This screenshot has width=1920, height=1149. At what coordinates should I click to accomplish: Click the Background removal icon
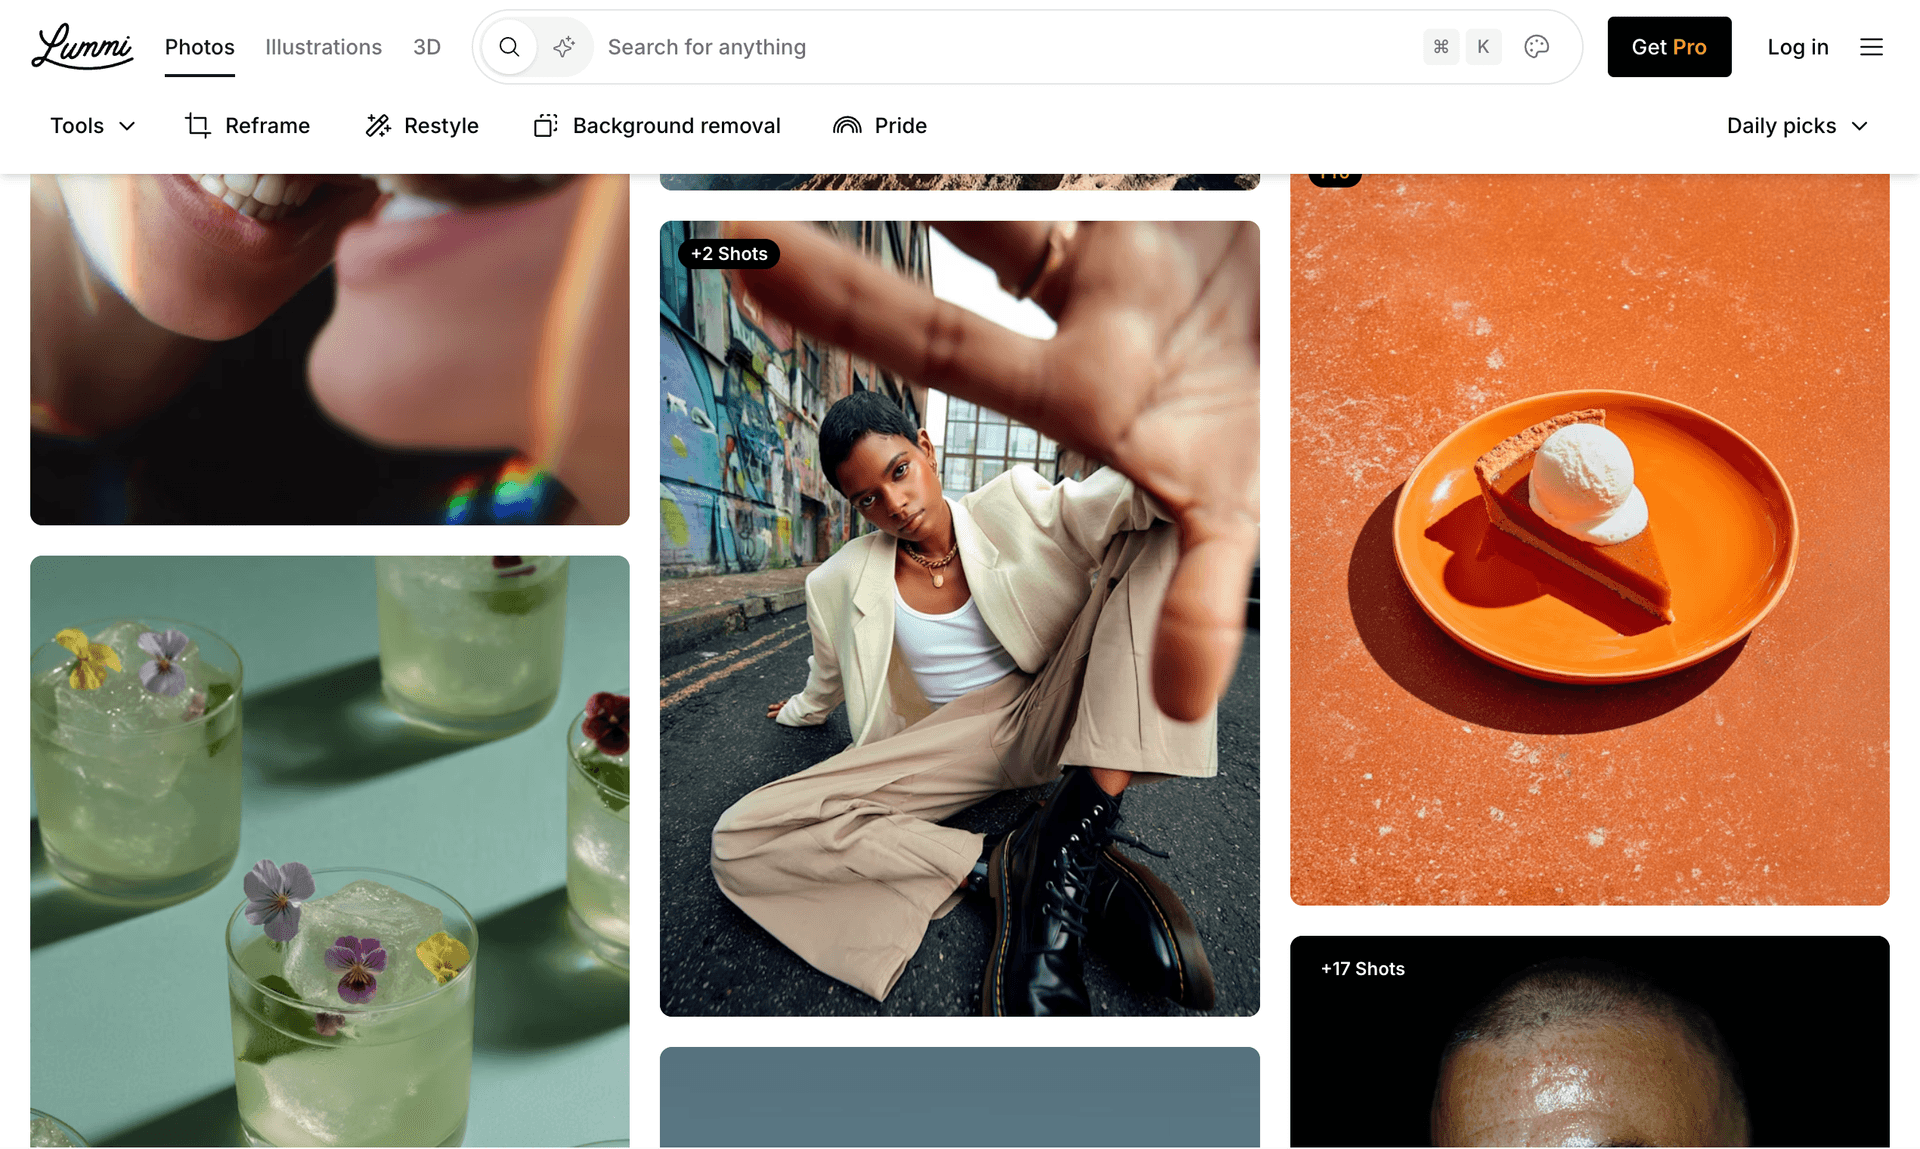click(x=545, y=126)
